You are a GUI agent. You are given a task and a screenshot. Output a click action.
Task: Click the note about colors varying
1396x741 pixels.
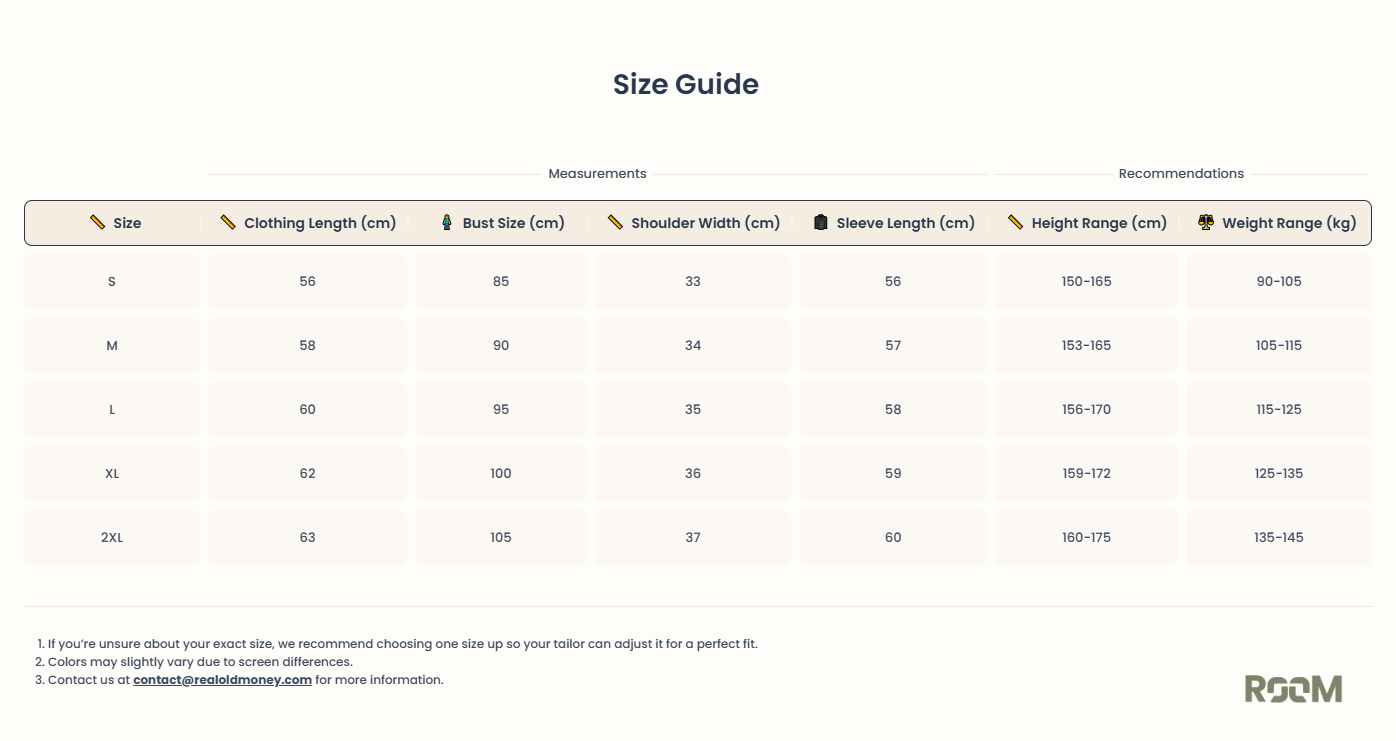[x=200, y=662]
